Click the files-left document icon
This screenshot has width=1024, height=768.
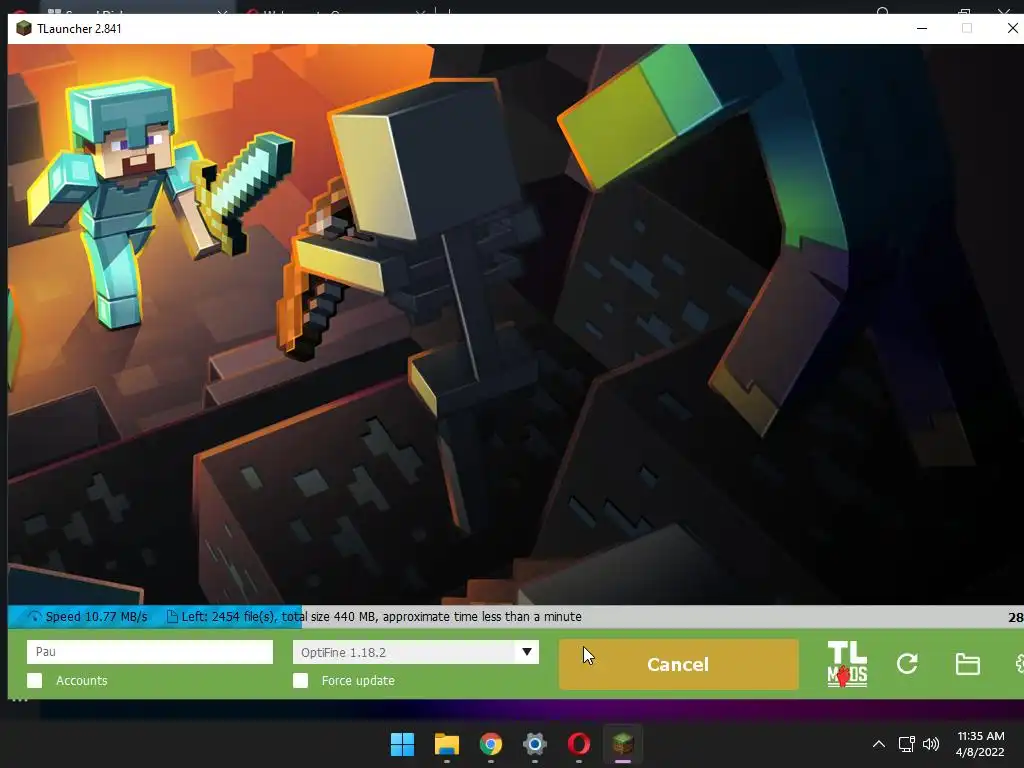[x=172, y=616]
